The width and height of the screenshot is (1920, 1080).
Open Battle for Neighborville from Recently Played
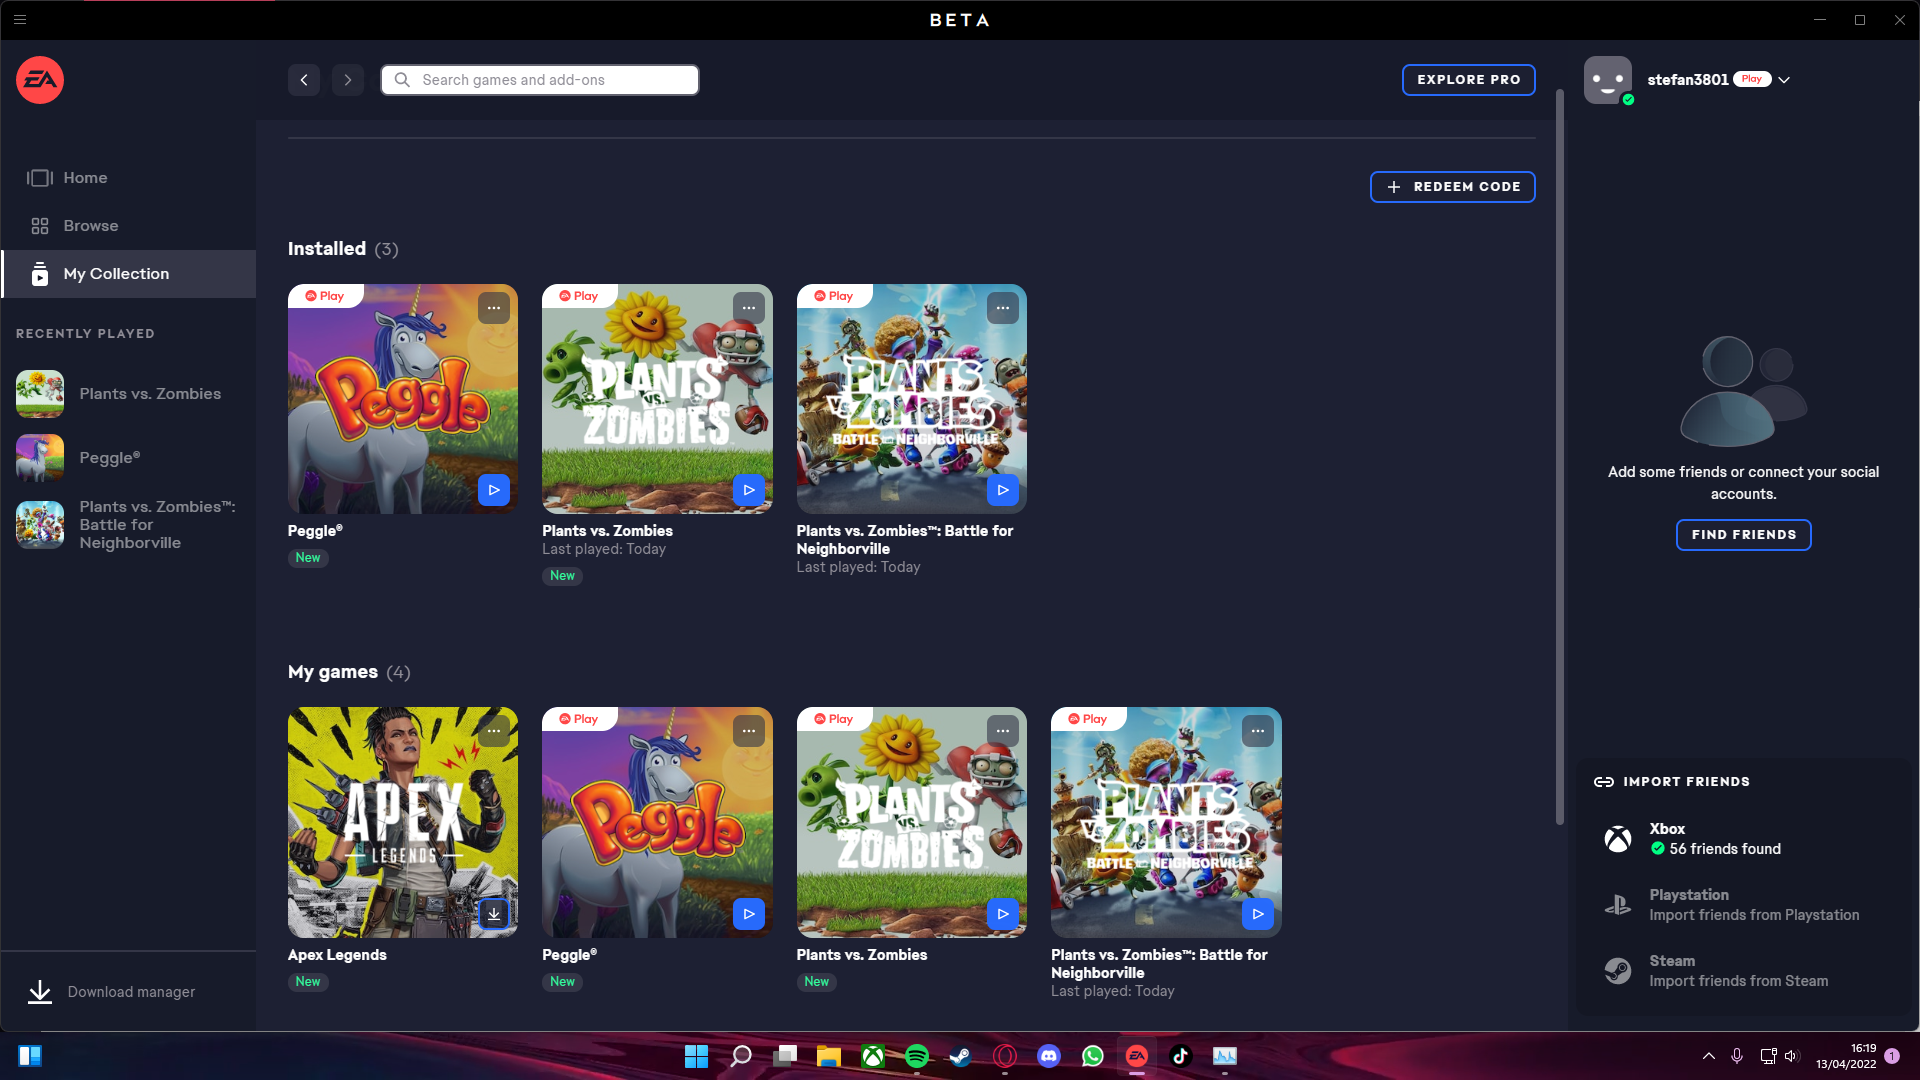128,525
